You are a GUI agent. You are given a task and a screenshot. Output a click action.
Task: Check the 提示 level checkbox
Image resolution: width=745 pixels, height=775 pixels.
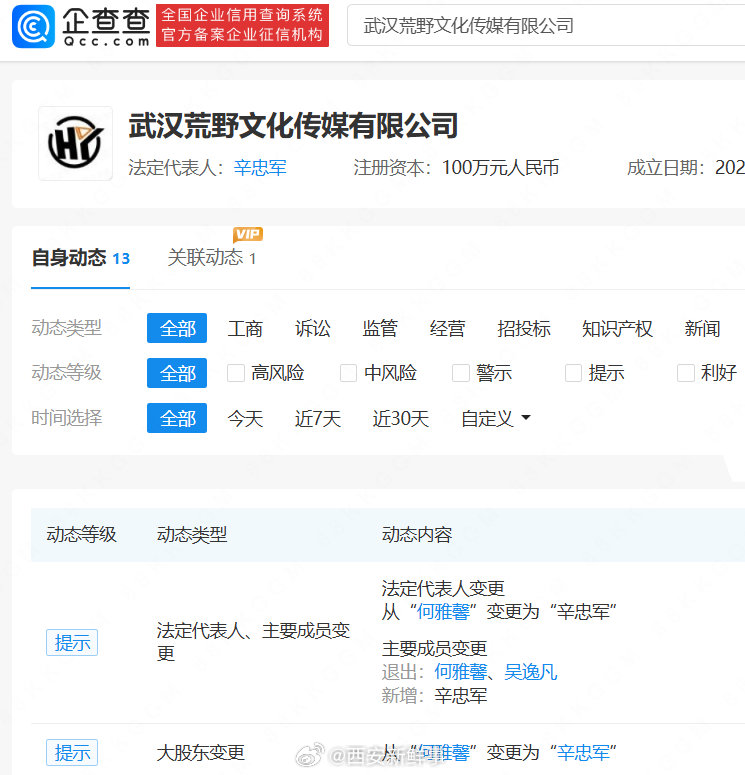[573, 373]
